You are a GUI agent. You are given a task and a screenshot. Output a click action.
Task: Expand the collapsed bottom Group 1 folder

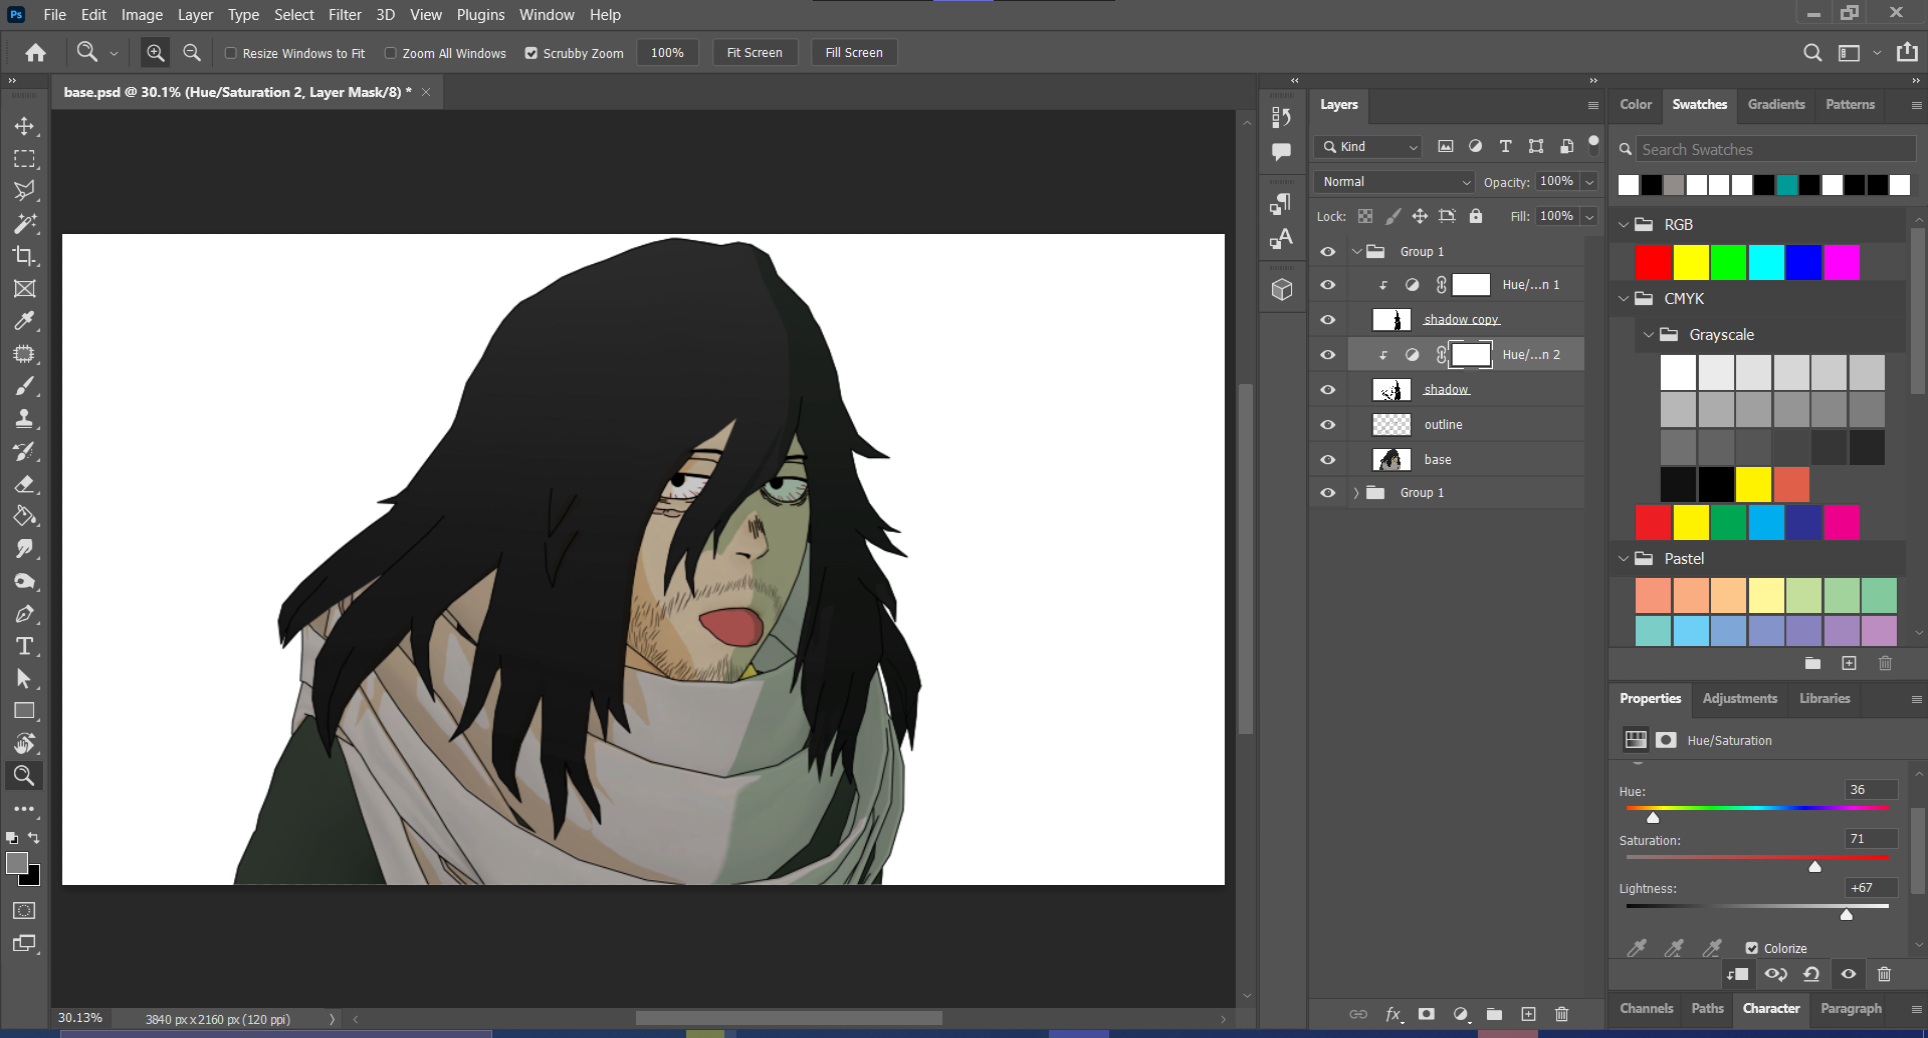[1356, 493]
